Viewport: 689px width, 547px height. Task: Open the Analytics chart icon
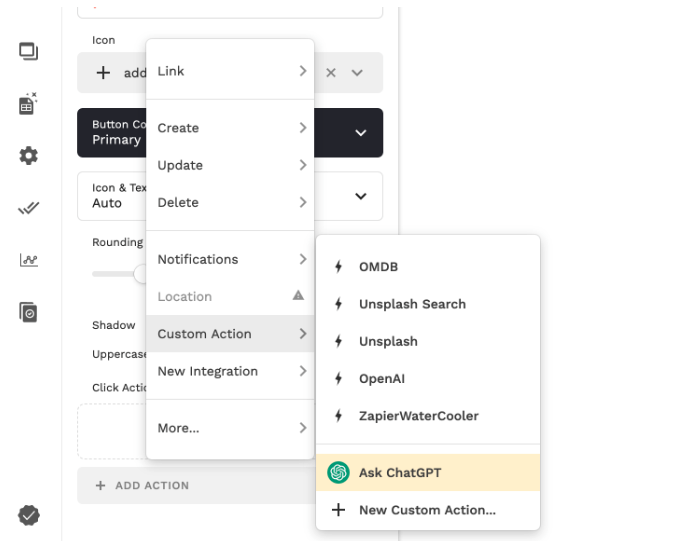[28, 260]
